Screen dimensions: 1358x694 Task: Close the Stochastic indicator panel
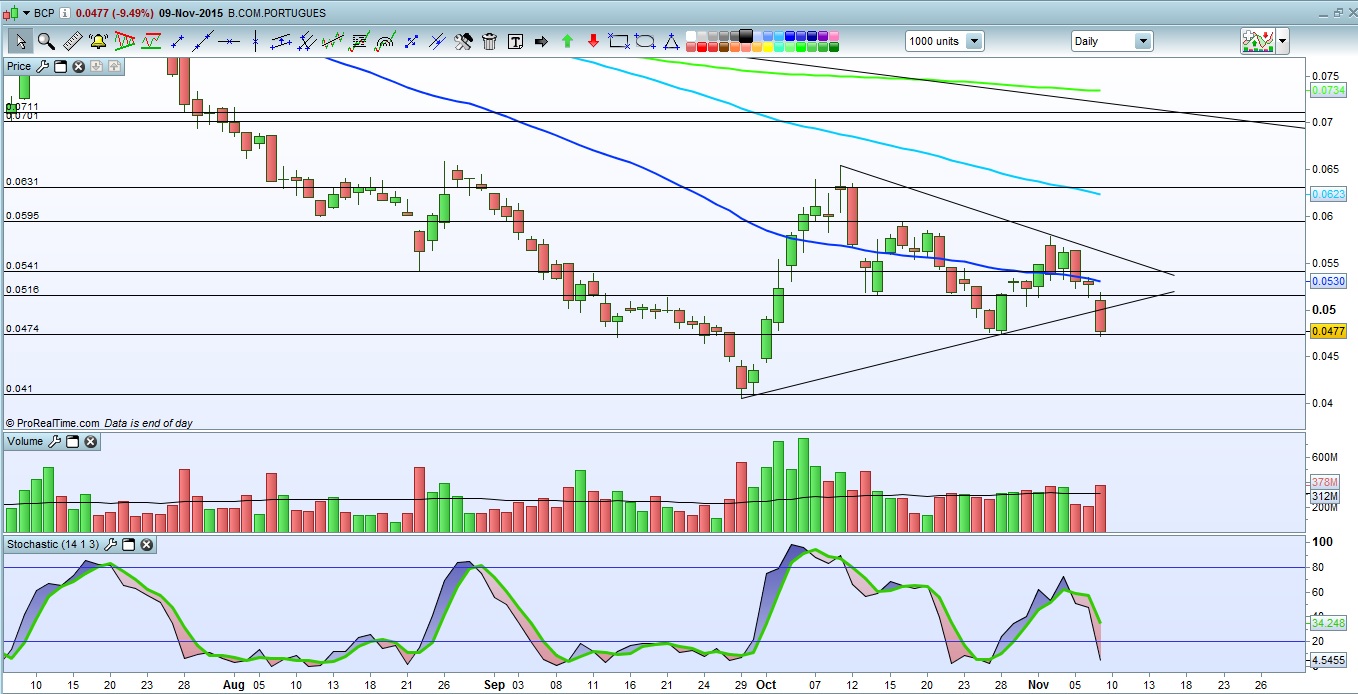point(146,545)
